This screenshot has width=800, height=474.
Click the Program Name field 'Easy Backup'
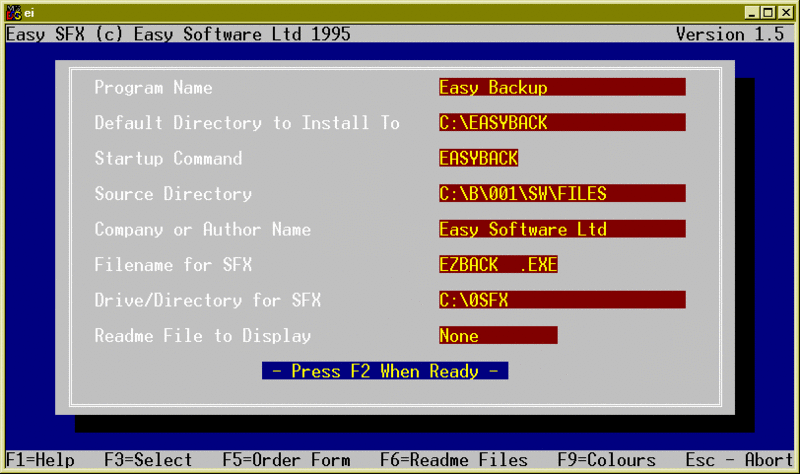(562, 87)
